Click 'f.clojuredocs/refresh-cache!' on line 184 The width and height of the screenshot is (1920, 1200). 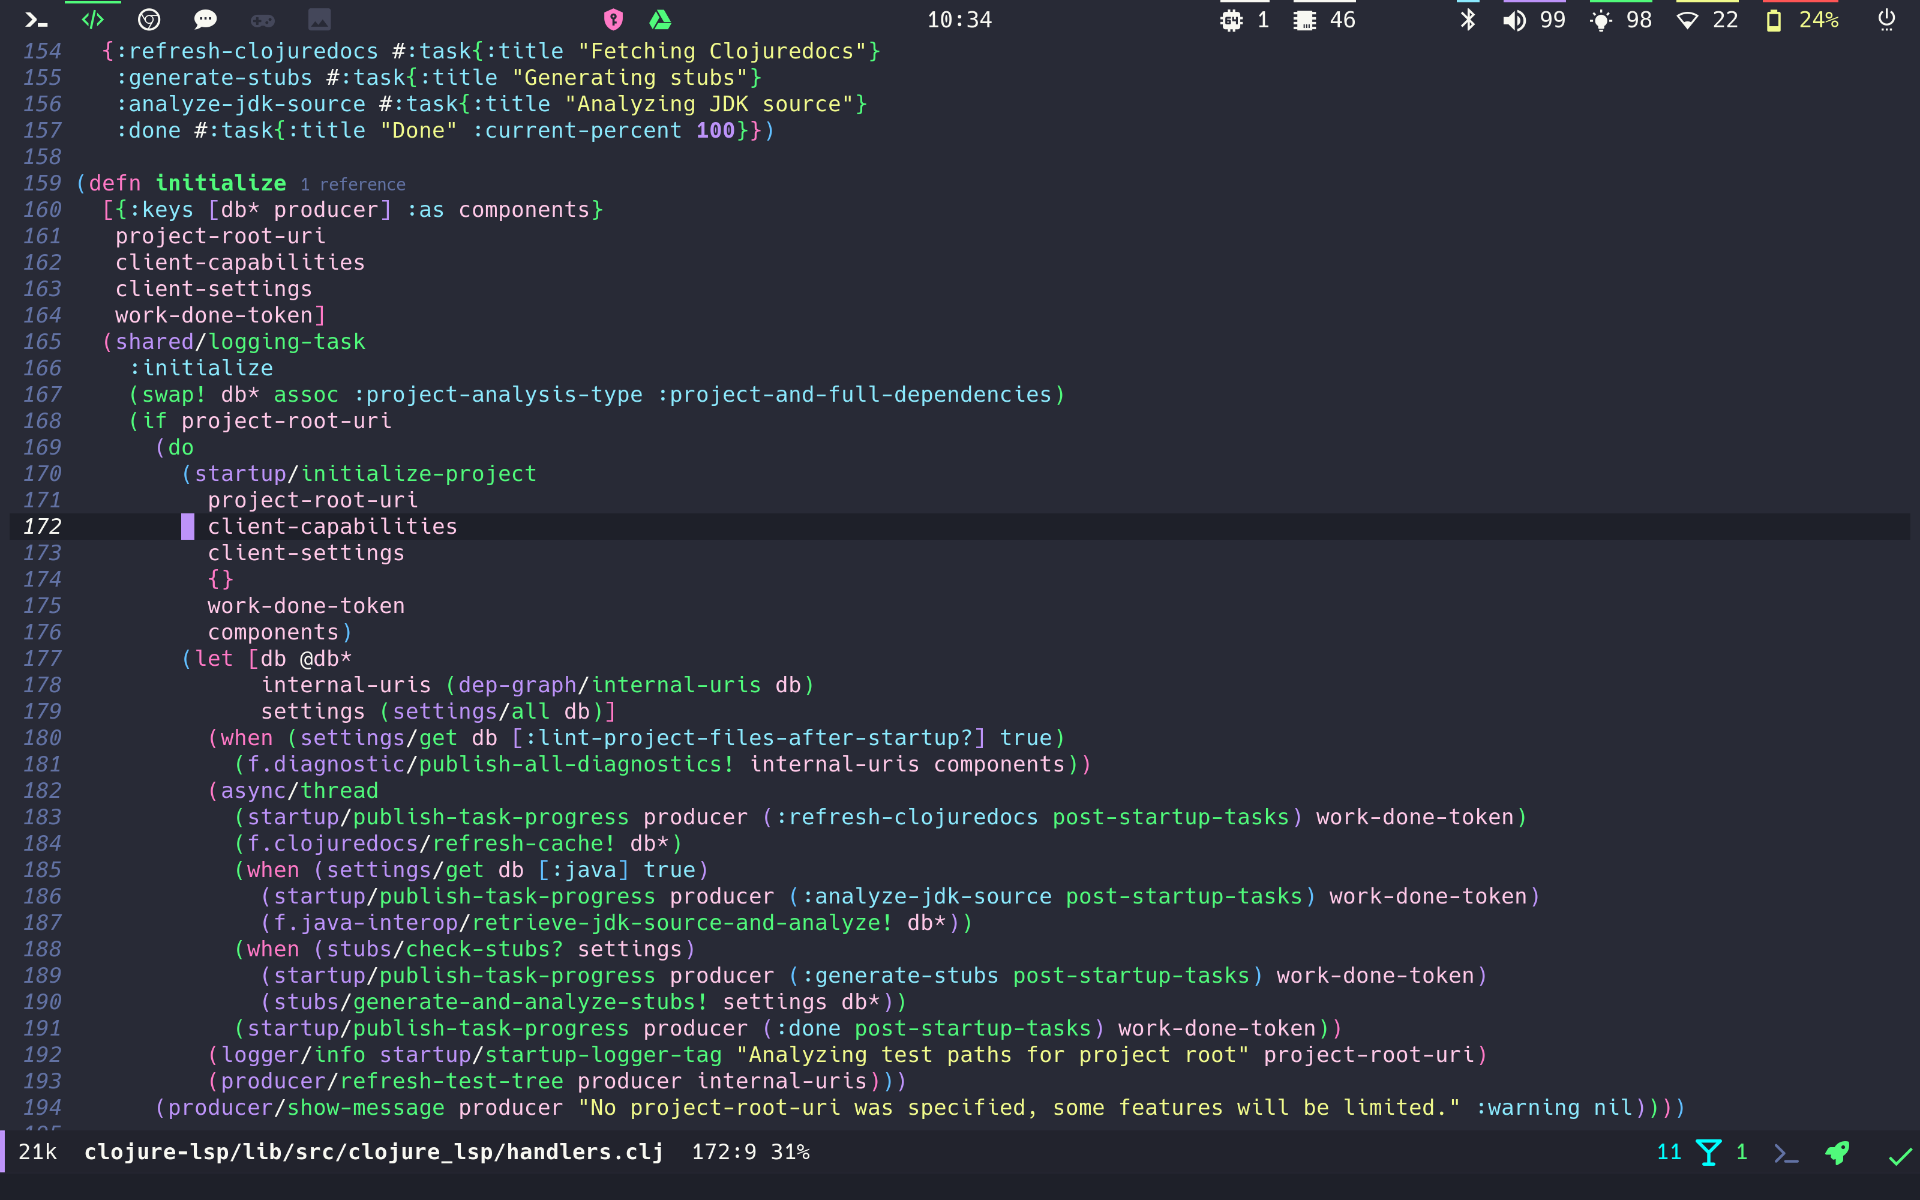click(x=431, y=844)
